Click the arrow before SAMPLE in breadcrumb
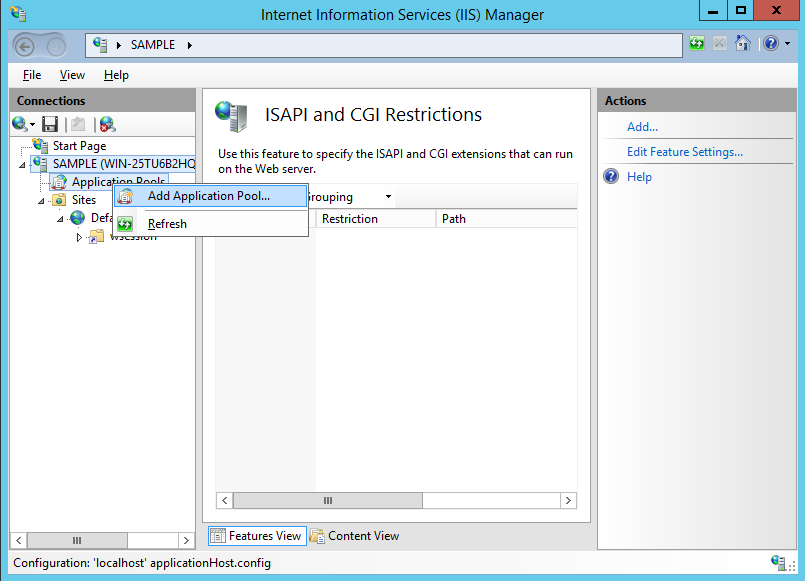 pyautogui.click(x=119, y=45)
